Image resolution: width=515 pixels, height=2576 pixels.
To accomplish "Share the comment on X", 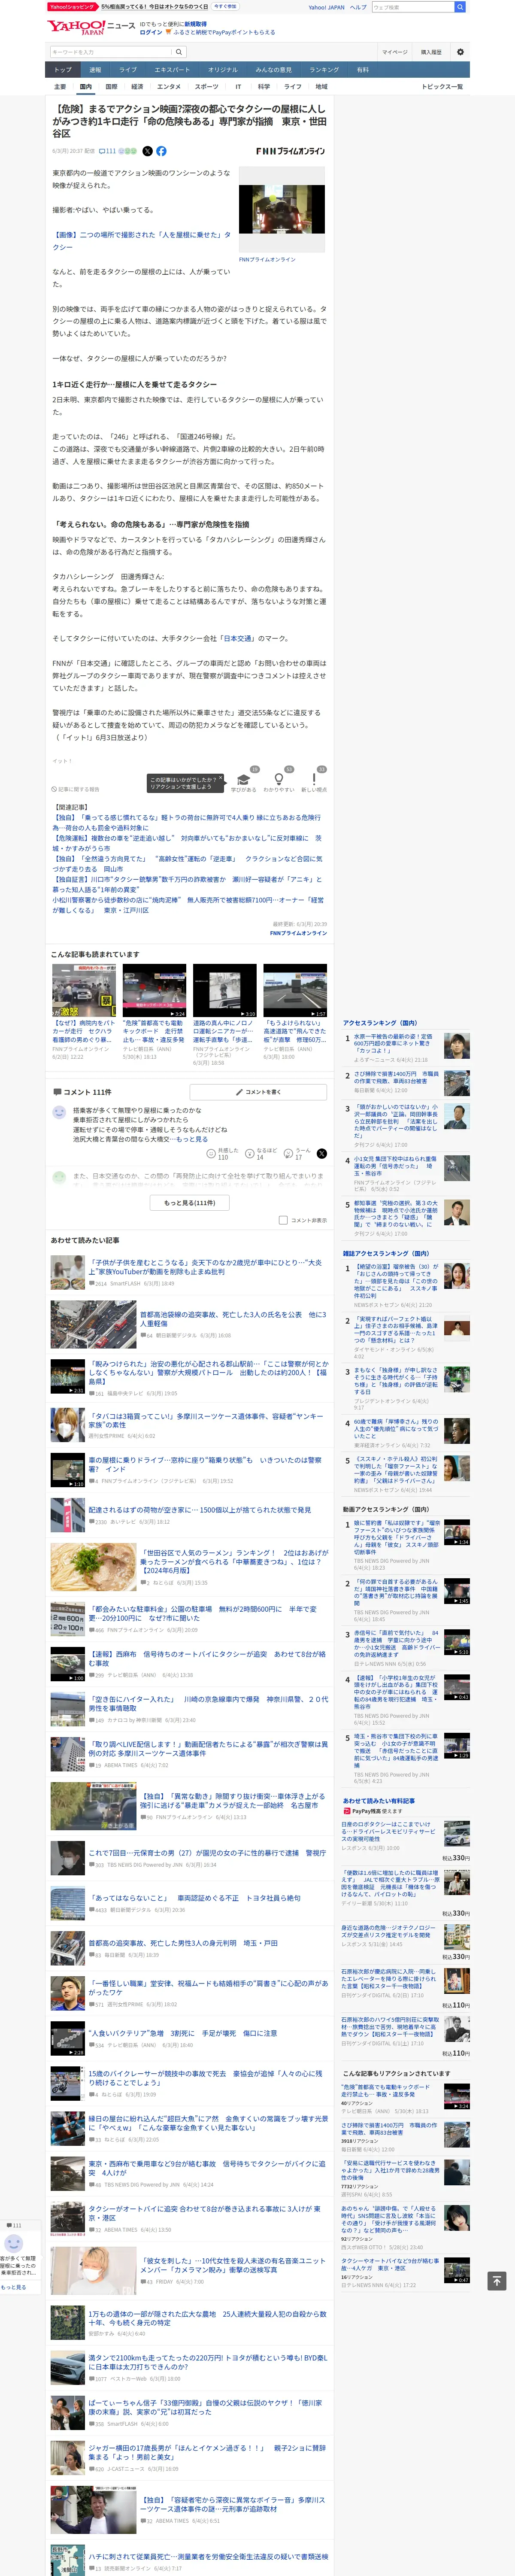I will point(321,1153).
